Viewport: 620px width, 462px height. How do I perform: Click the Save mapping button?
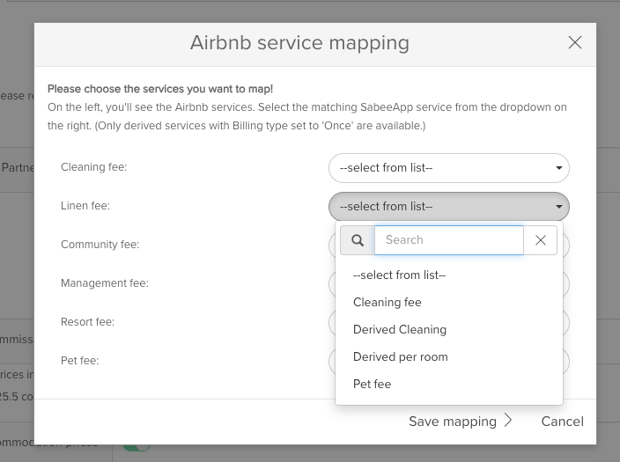point(460,421)
